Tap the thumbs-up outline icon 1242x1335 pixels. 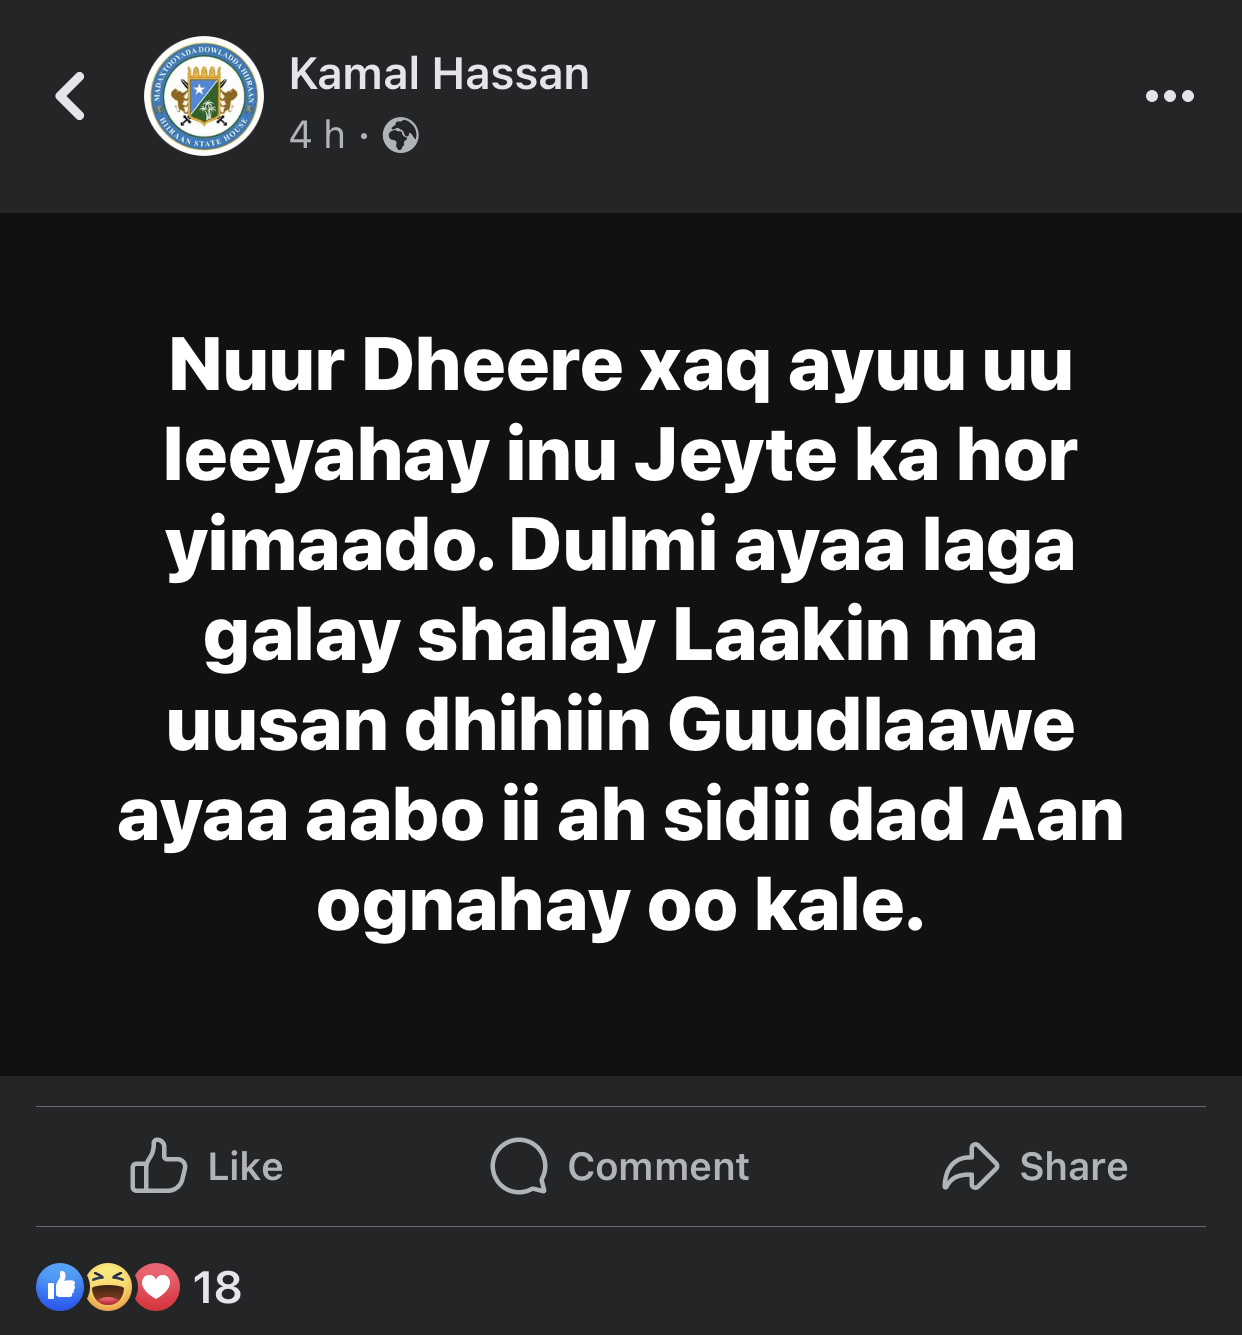158,1166
